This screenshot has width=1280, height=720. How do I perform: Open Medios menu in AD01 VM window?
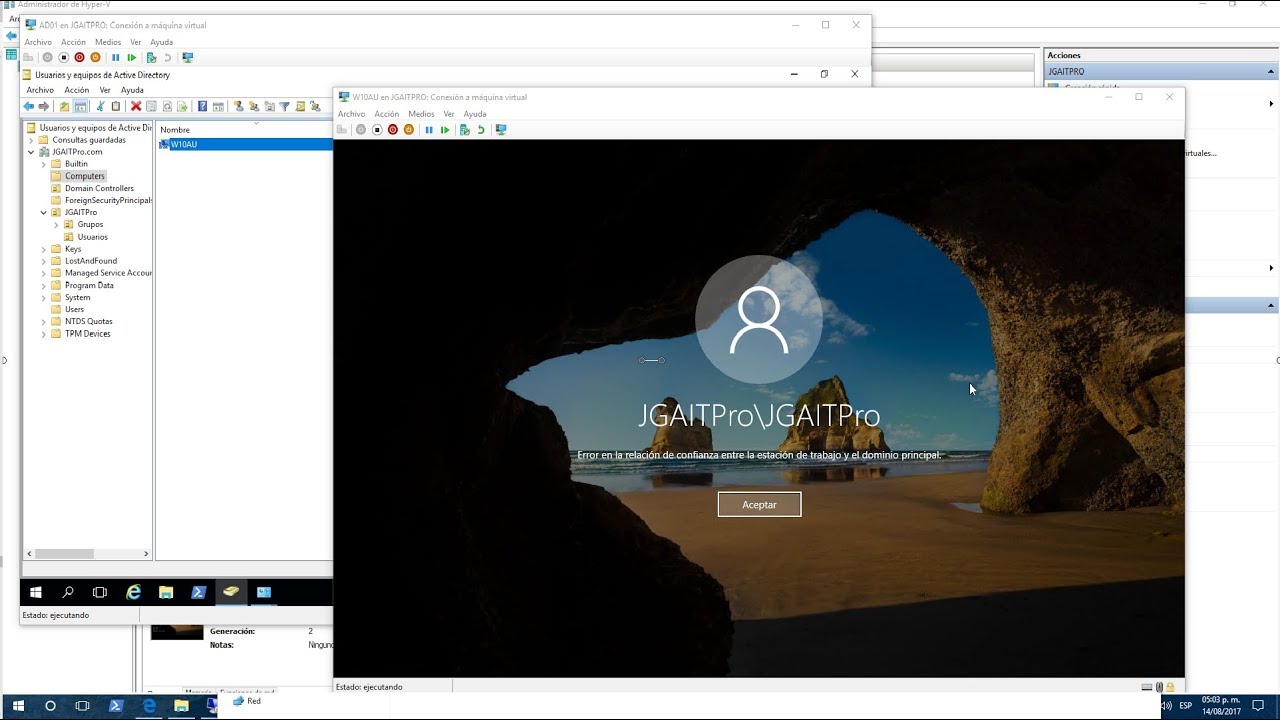point(108,42)
